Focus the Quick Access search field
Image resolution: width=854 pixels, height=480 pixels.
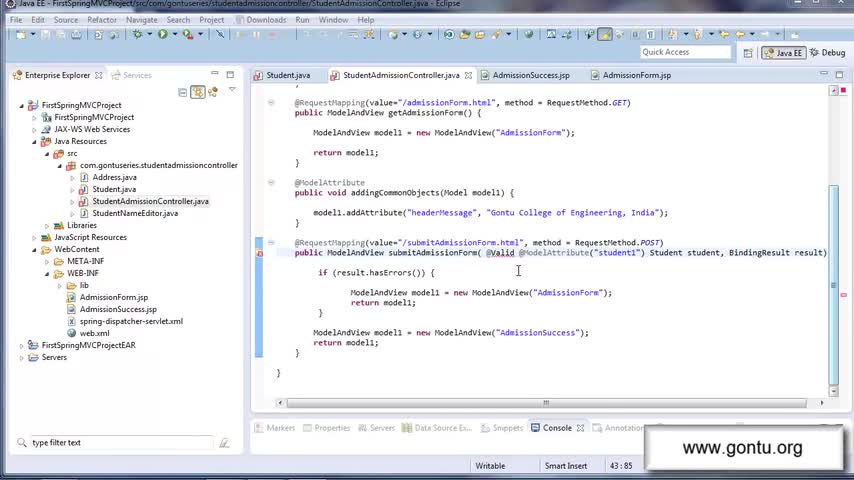685,52
